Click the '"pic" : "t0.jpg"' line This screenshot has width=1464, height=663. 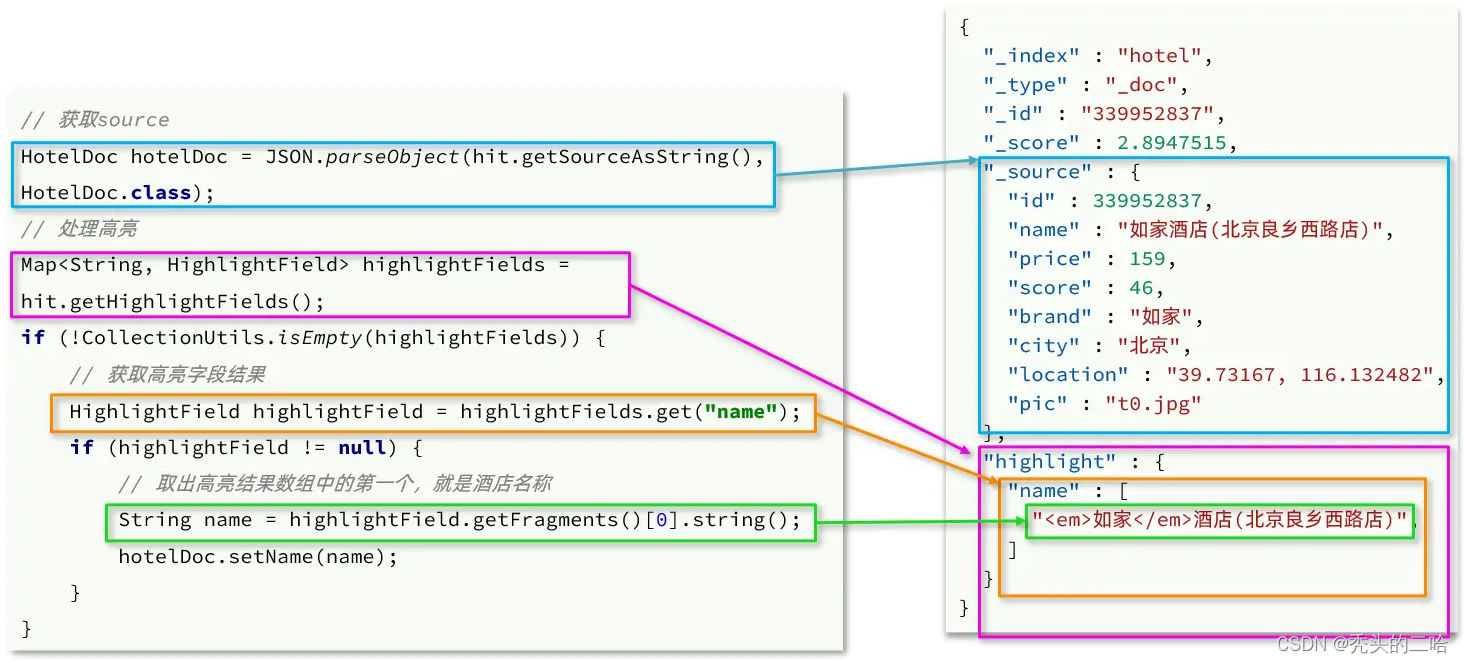click(1104, 404)
